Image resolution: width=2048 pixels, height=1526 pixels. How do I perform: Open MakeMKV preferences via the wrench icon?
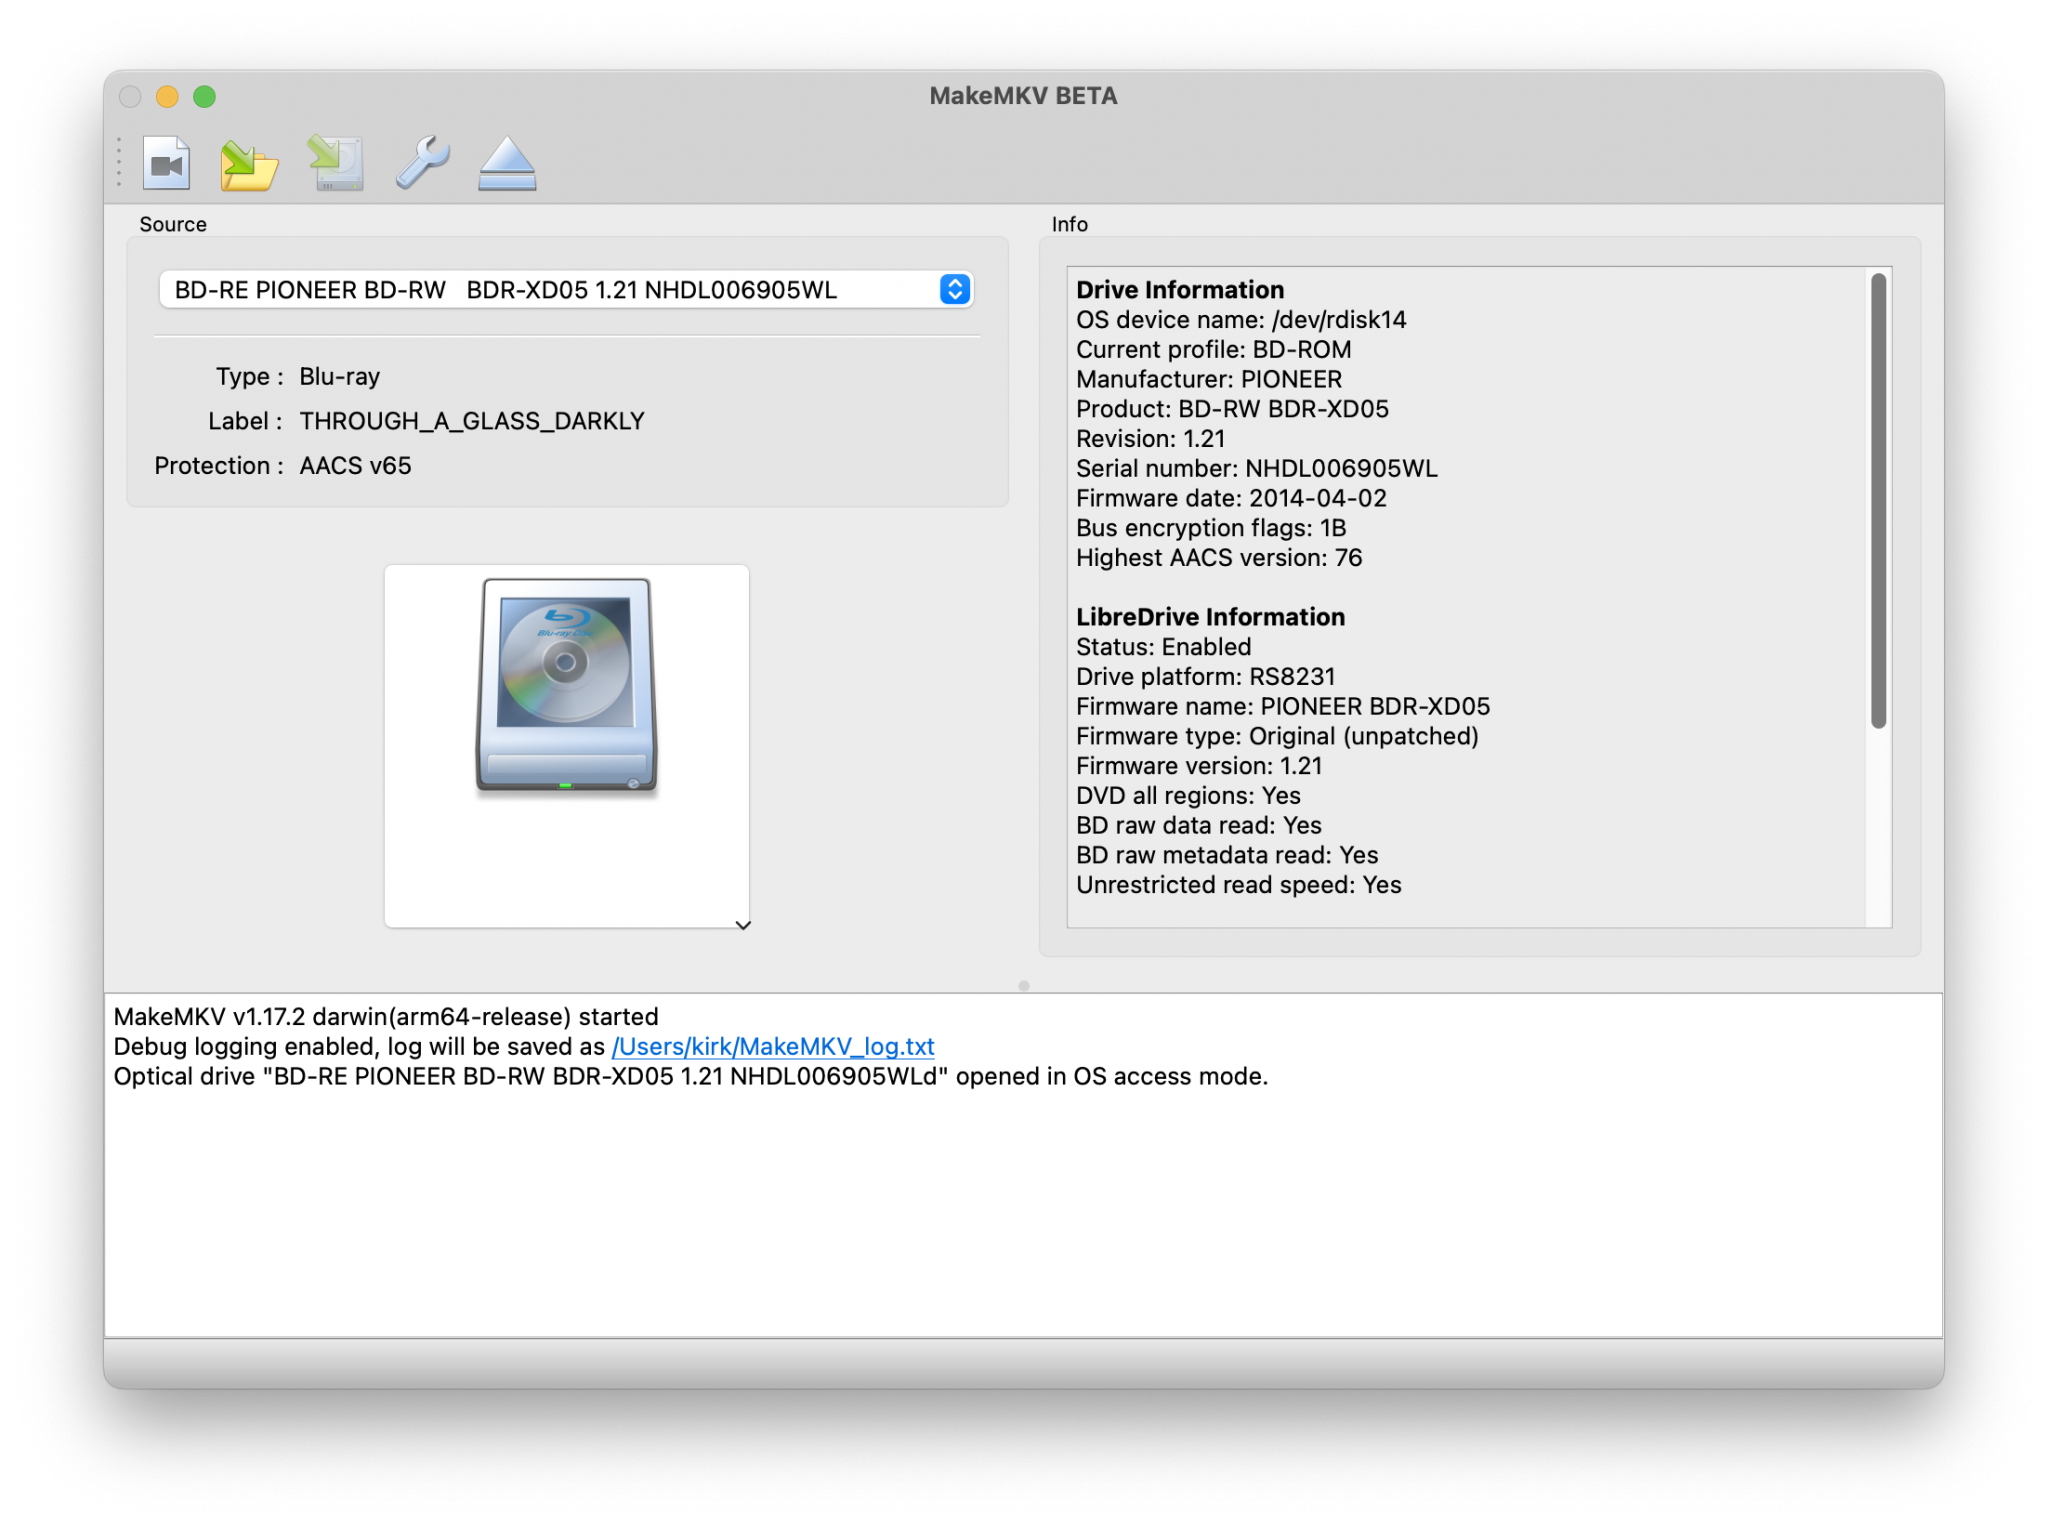421,163
